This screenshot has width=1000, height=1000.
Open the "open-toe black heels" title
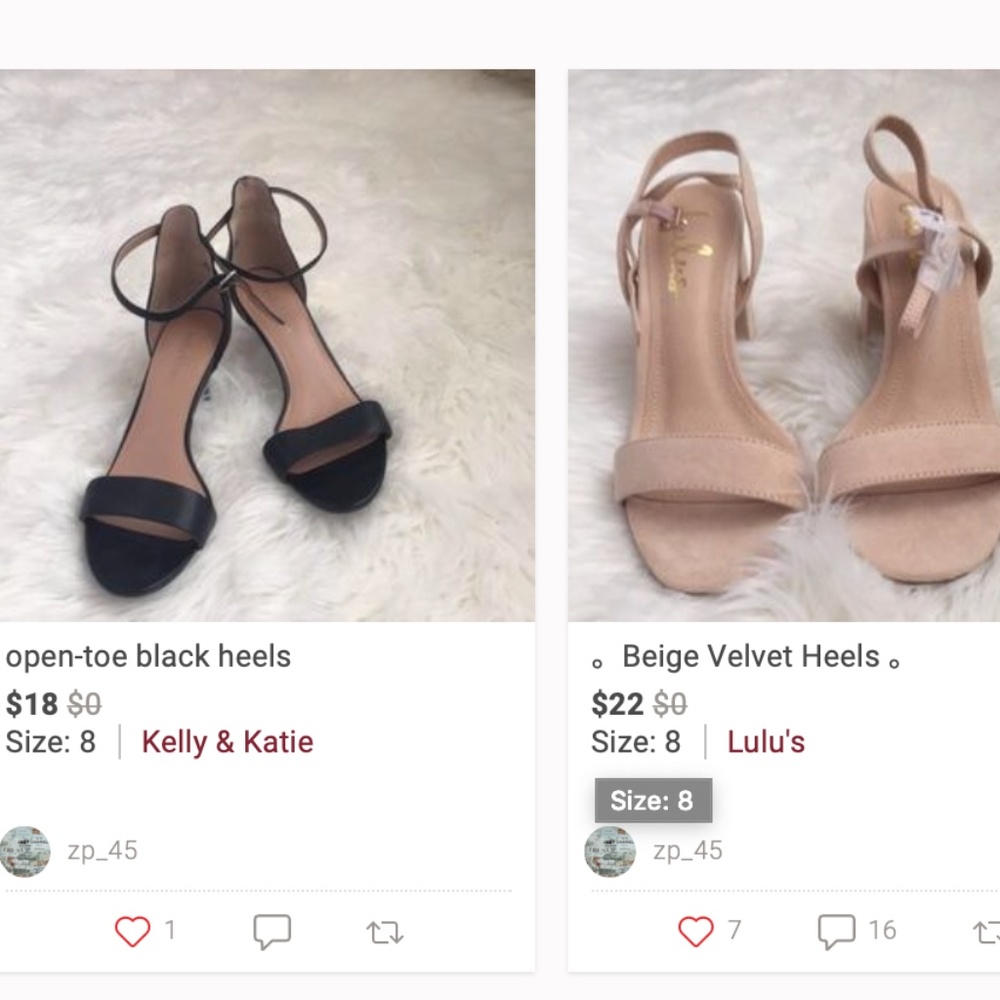(x=148, y=657)
